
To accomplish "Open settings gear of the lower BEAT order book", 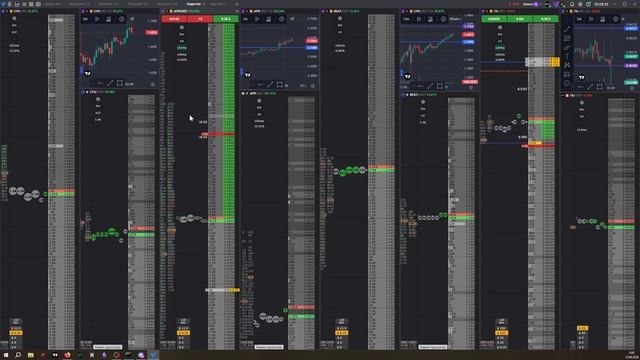I will point(423,102).
